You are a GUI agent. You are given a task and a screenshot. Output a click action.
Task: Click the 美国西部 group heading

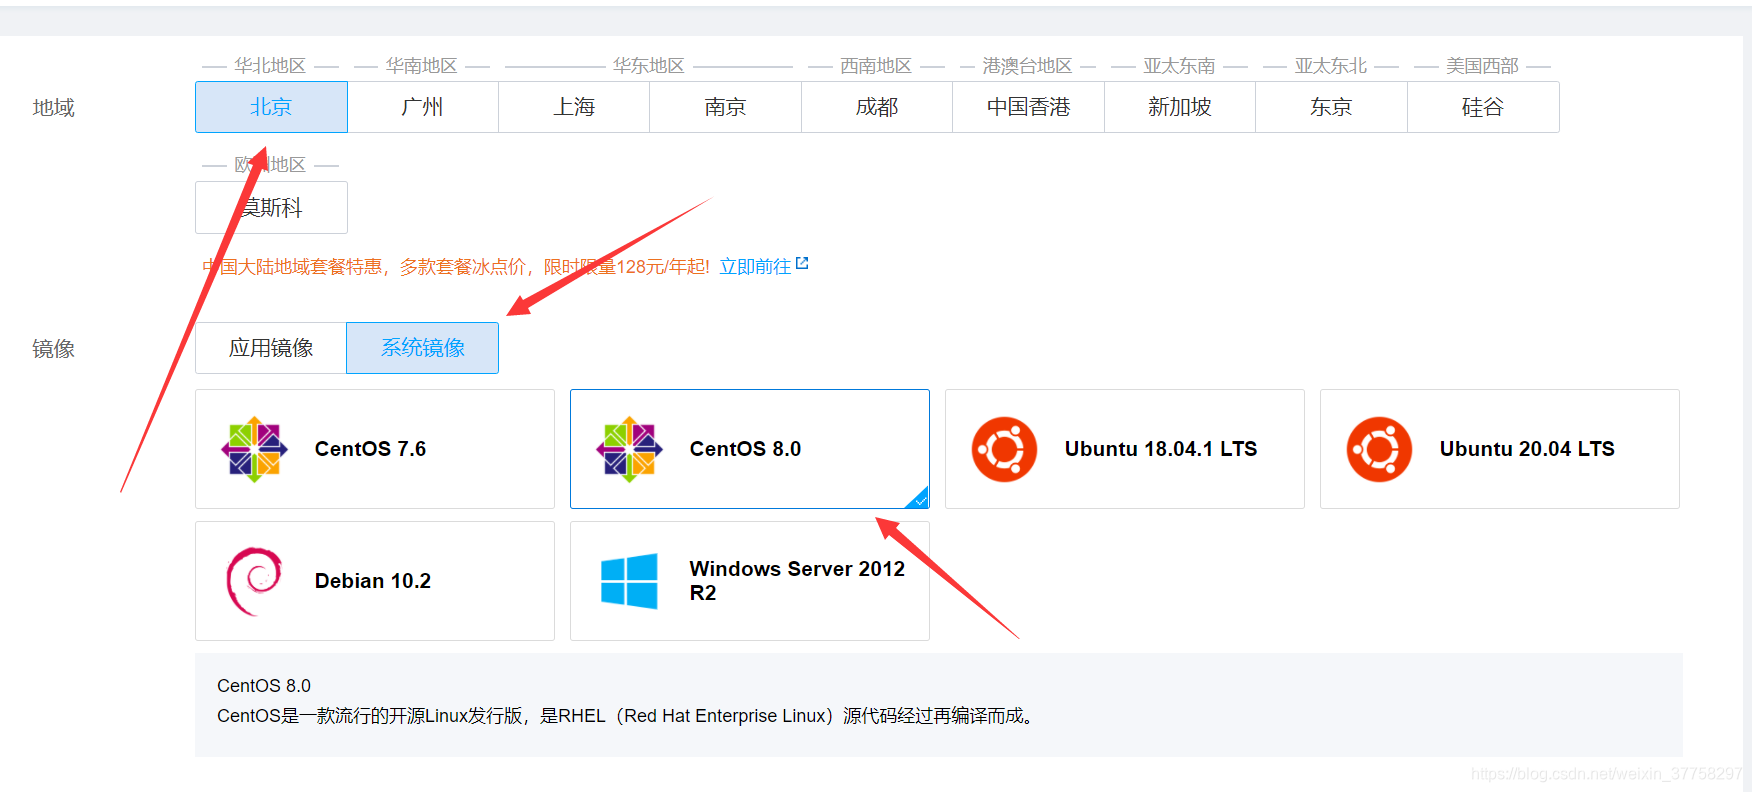[x=1482, y=66]
